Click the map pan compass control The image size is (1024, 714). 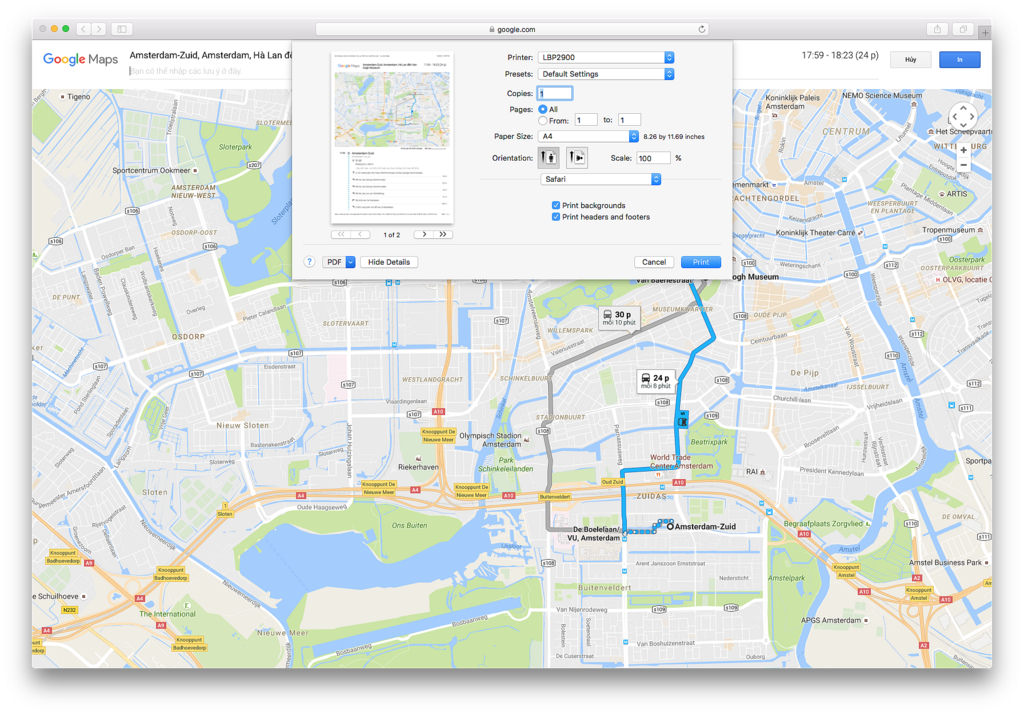[963, 117]
